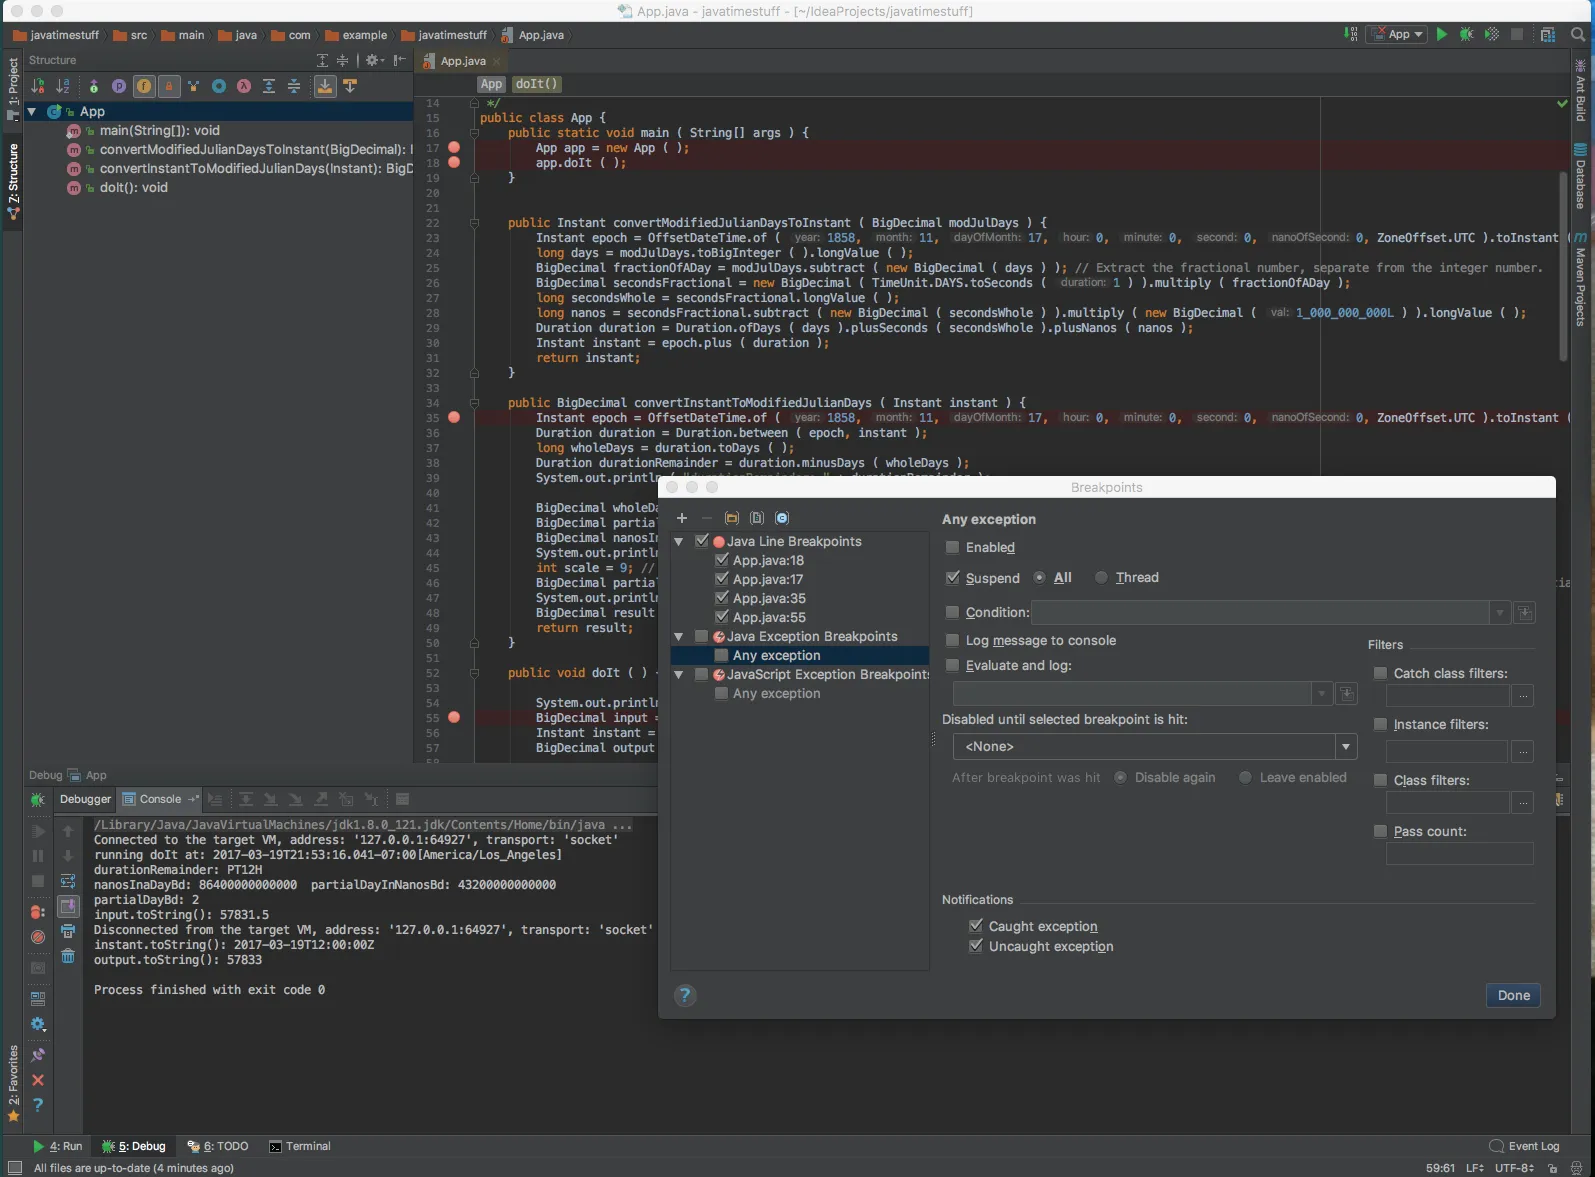Collapse the Java Line Breakpoints tree group
Screen dimensions: 1595x1177
tap(679, 541)
